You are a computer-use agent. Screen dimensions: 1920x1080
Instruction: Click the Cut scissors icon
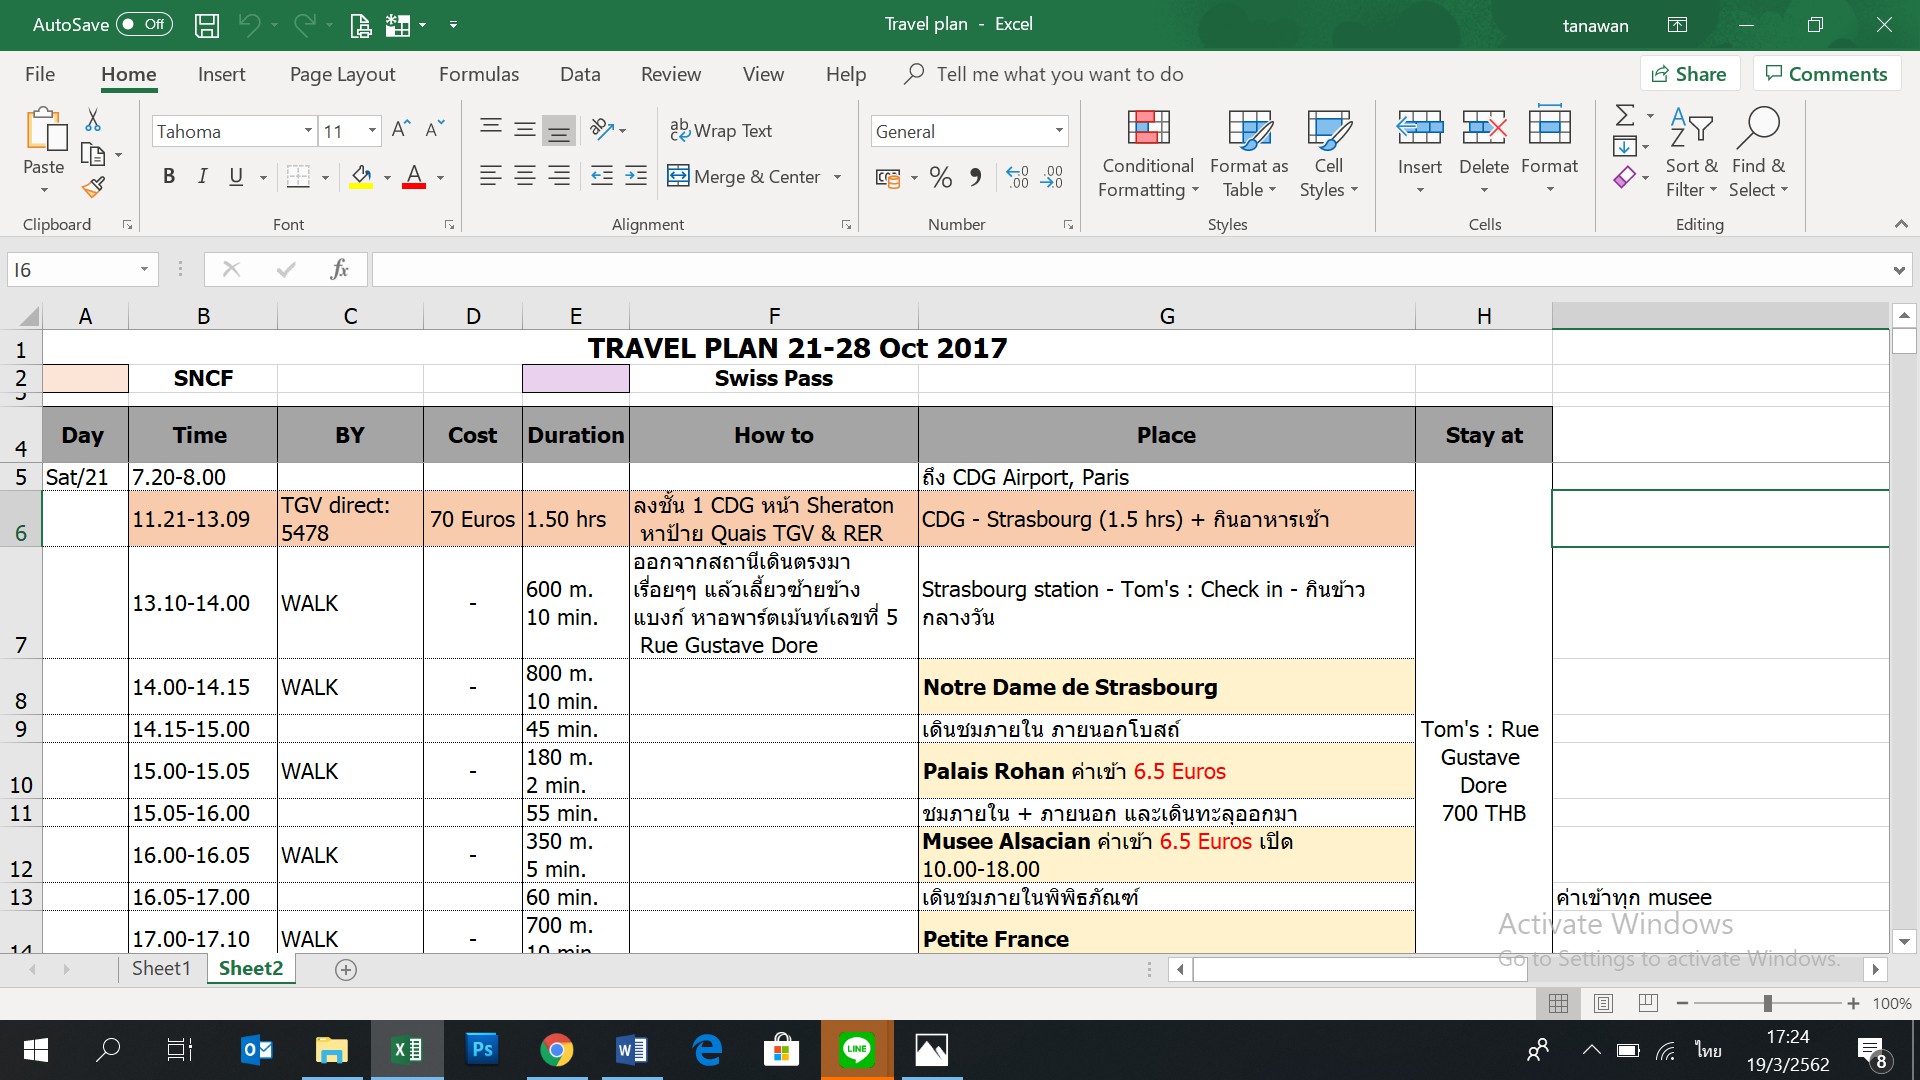point(93,120)
